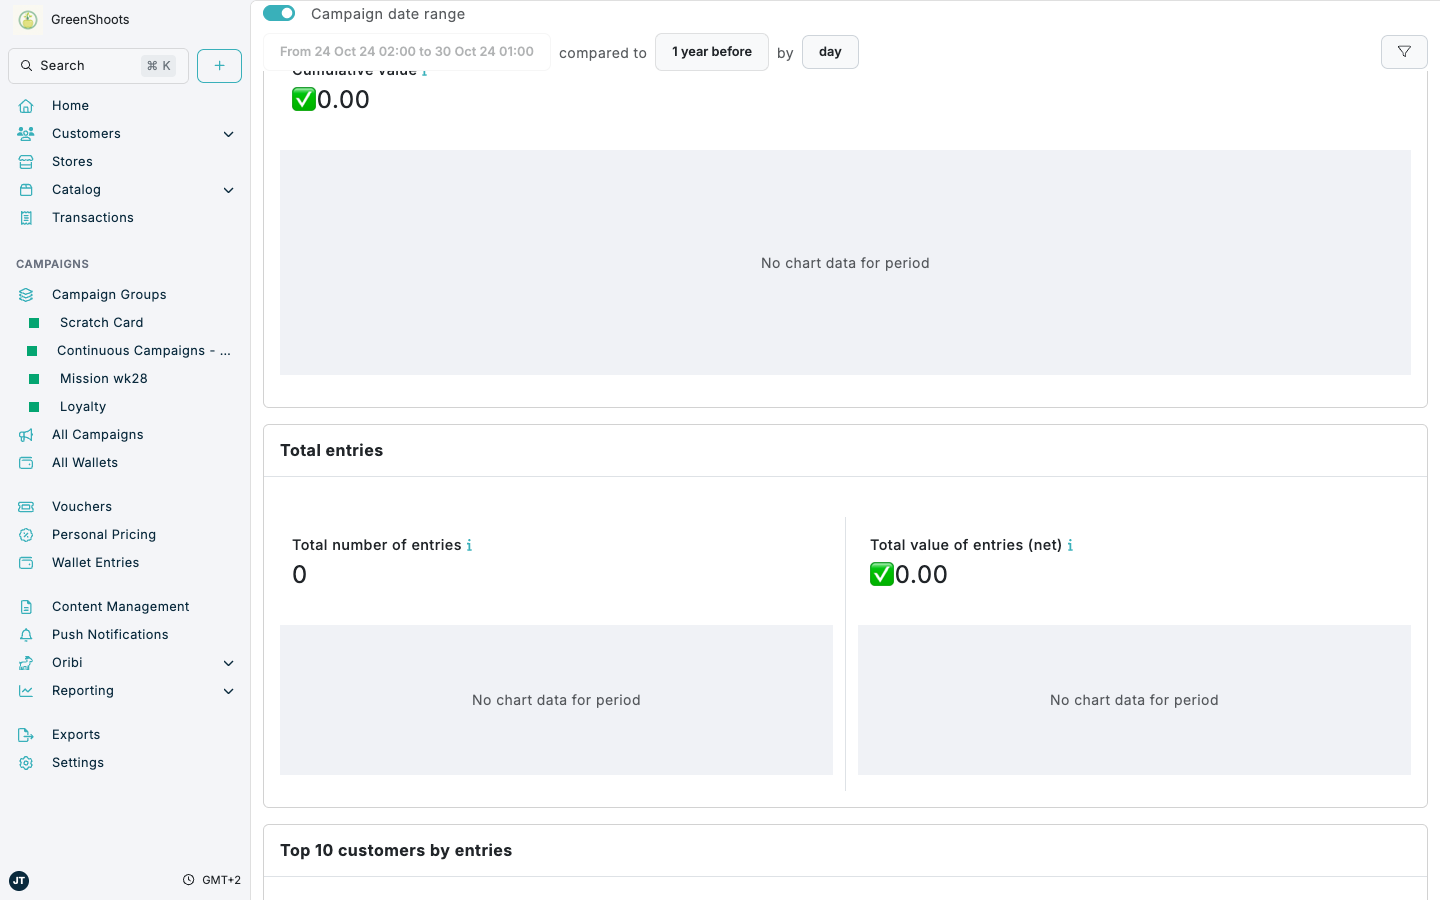The width and height of the screenshot is (1440, 900).
Task: Go to Content Management page
Action: (x=121, y=607)
